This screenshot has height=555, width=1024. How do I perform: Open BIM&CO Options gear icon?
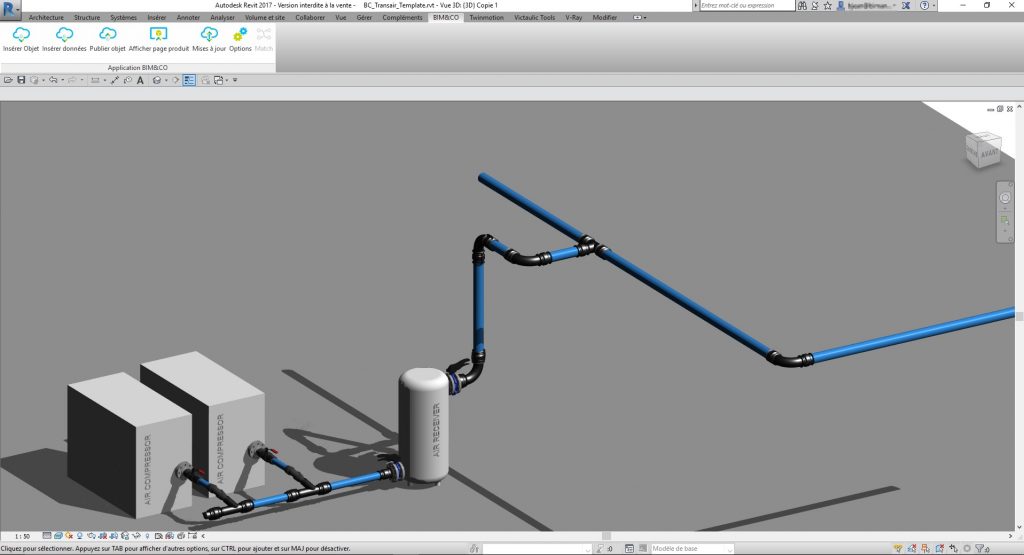point(240,36)
